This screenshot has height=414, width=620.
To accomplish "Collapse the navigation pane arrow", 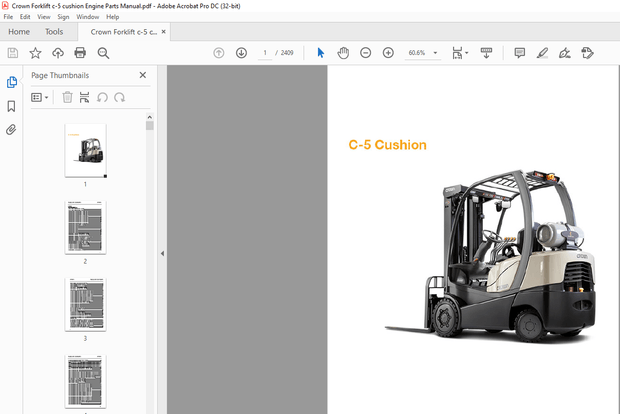I will (x=162, y=253).
